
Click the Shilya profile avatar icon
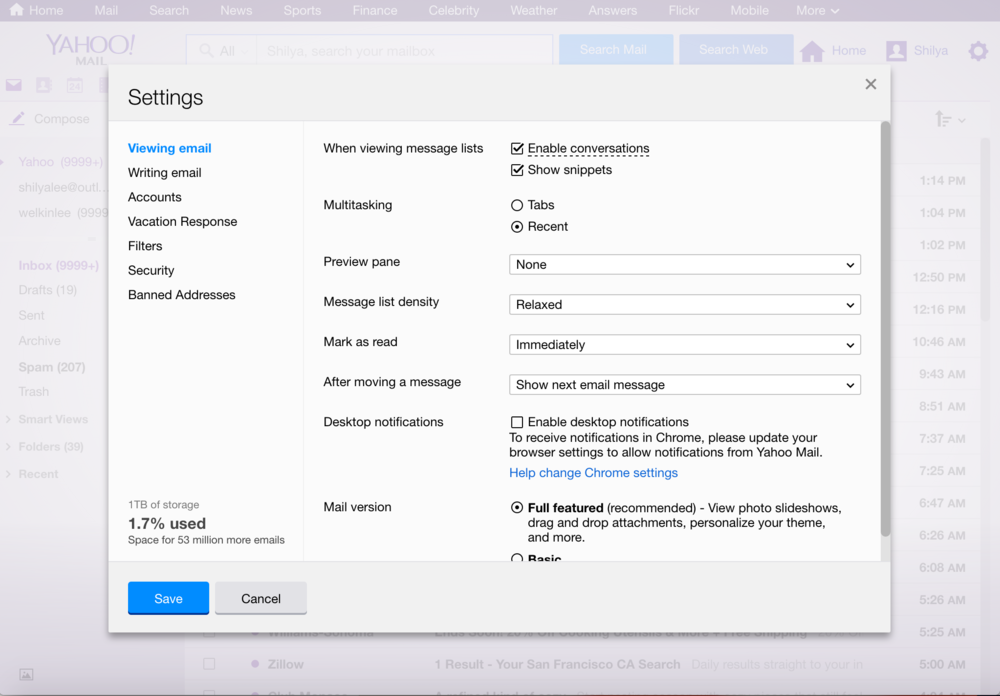tap(896, 51)
